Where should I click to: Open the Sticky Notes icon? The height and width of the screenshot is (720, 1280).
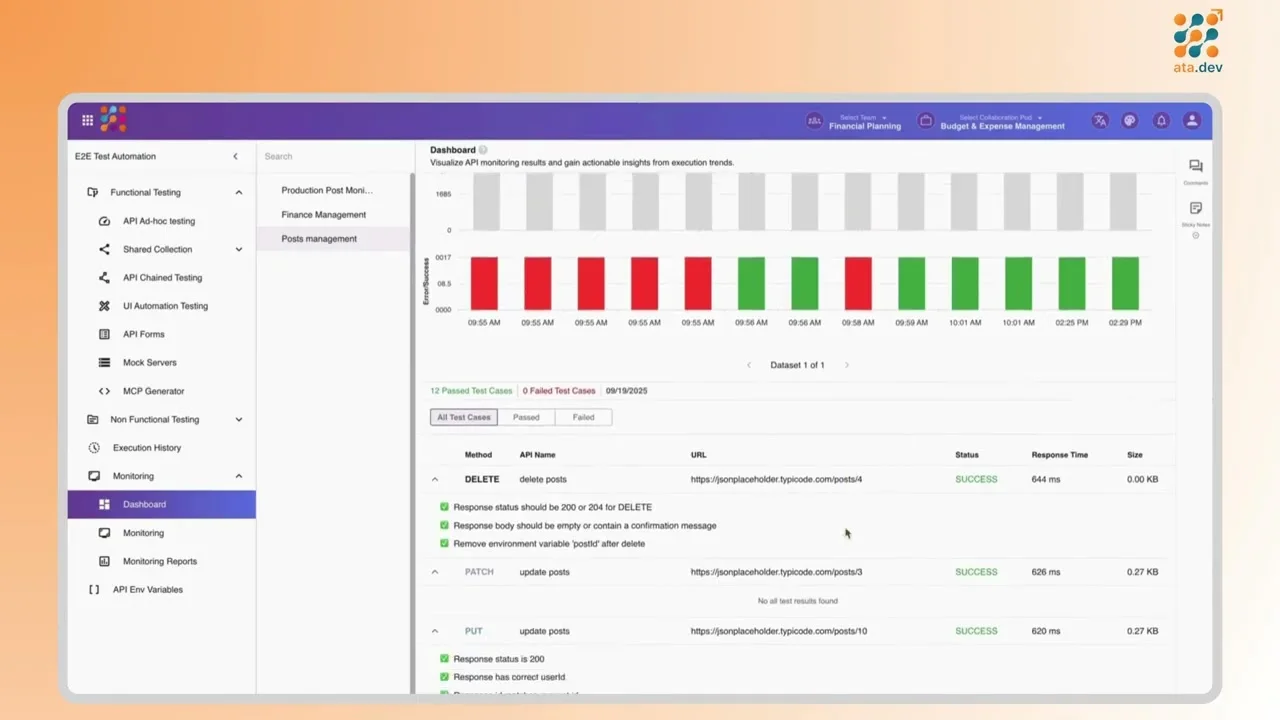[1195, 209]
